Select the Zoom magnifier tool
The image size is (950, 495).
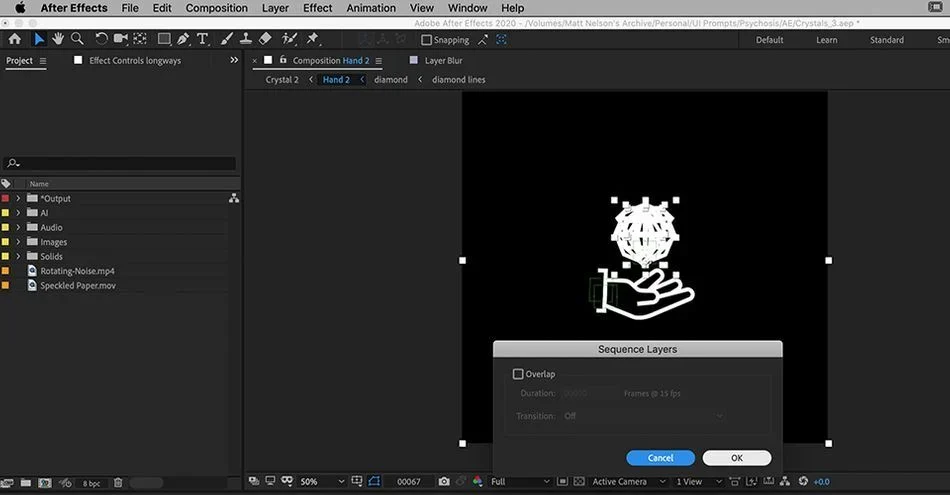click(77, 39)
